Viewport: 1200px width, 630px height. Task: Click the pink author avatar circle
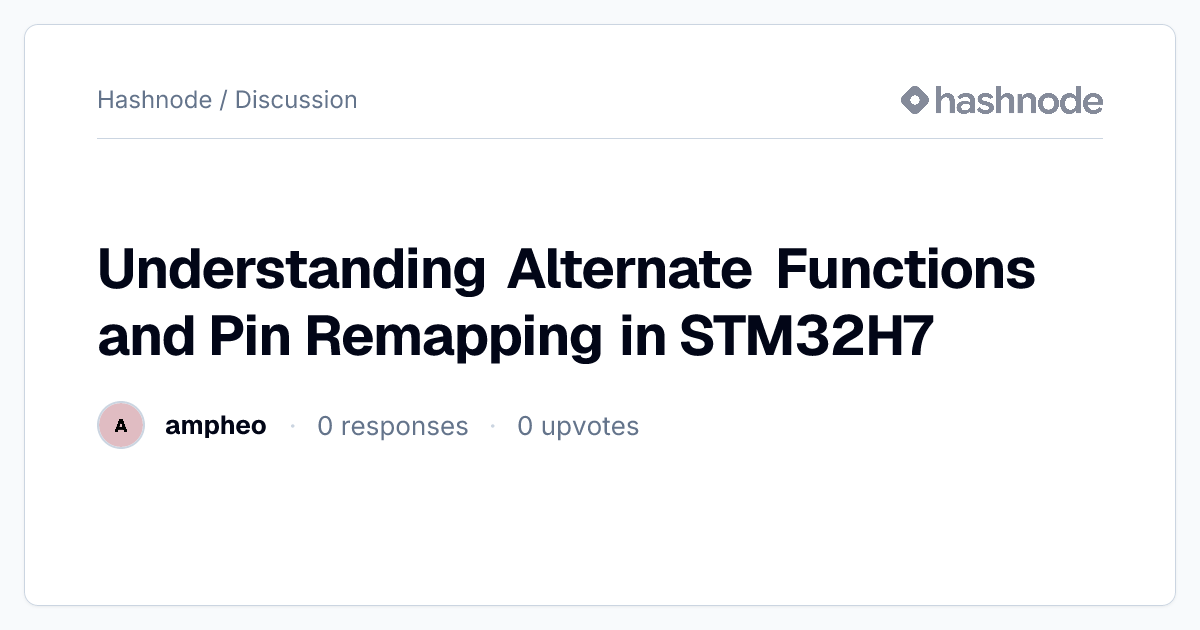121,426
